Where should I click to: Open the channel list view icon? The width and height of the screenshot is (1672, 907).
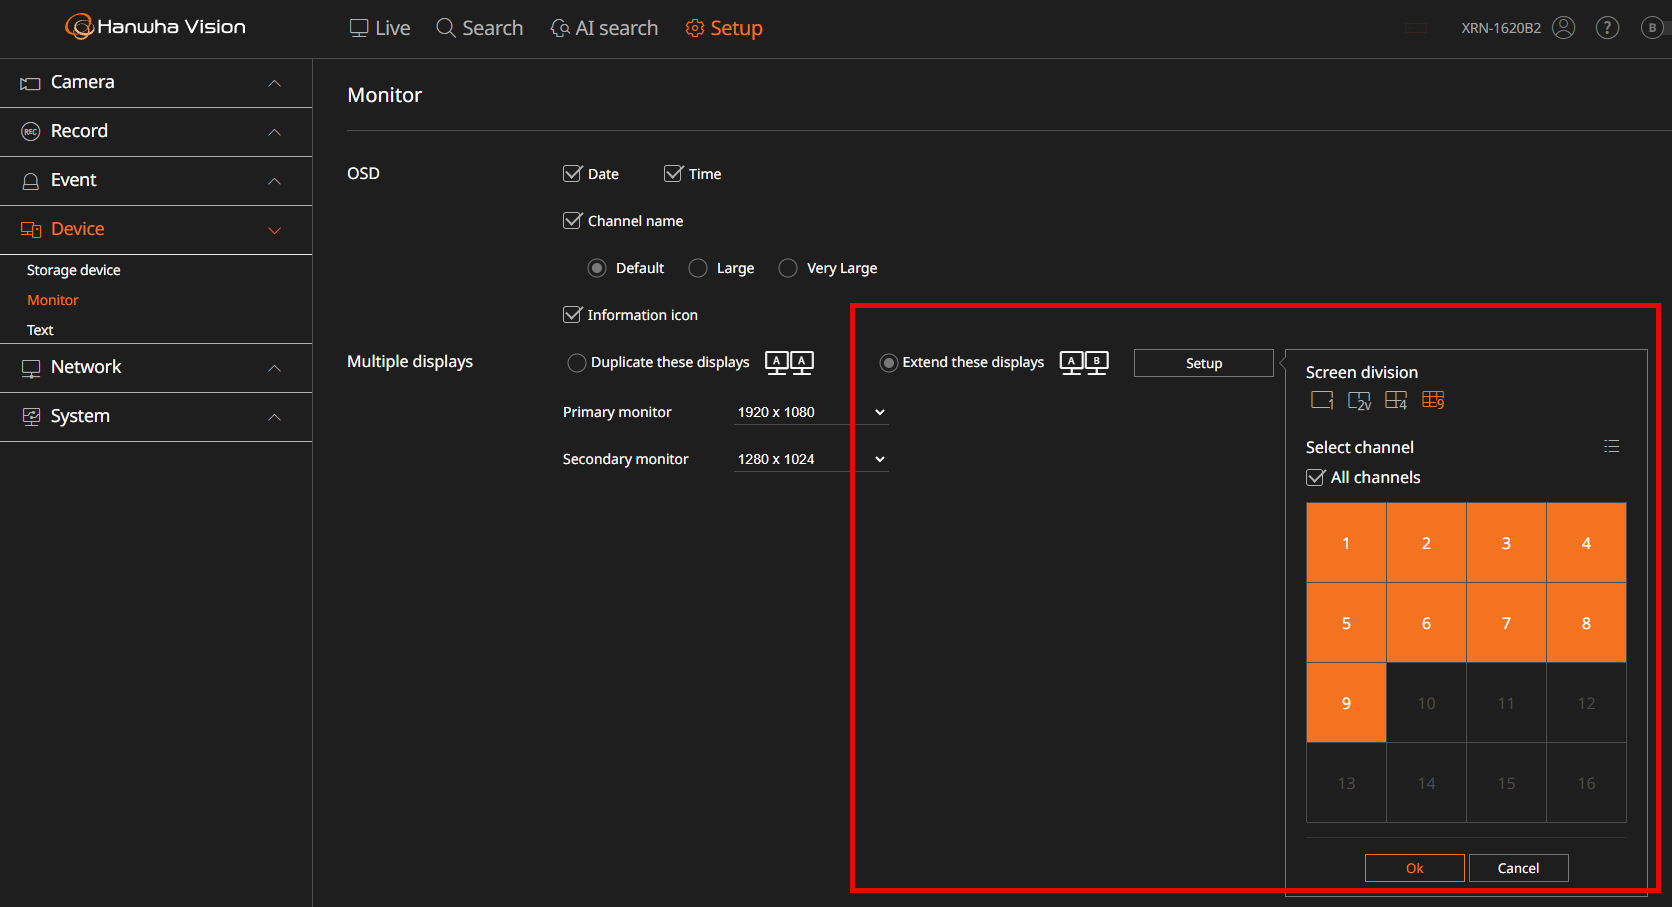pos(1611,446)
